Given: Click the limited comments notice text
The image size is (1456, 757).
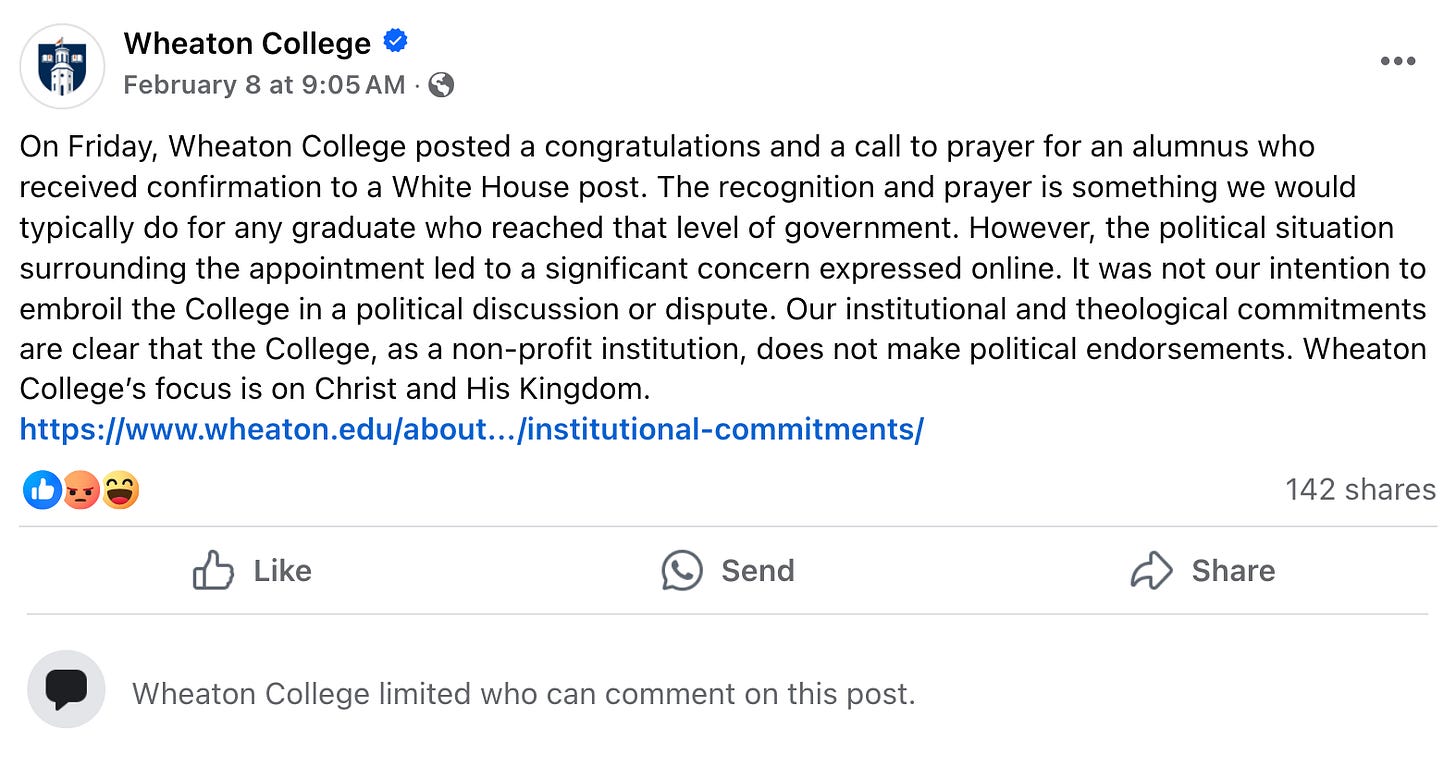Looking at the screenshot, I should tap(524, 693).
